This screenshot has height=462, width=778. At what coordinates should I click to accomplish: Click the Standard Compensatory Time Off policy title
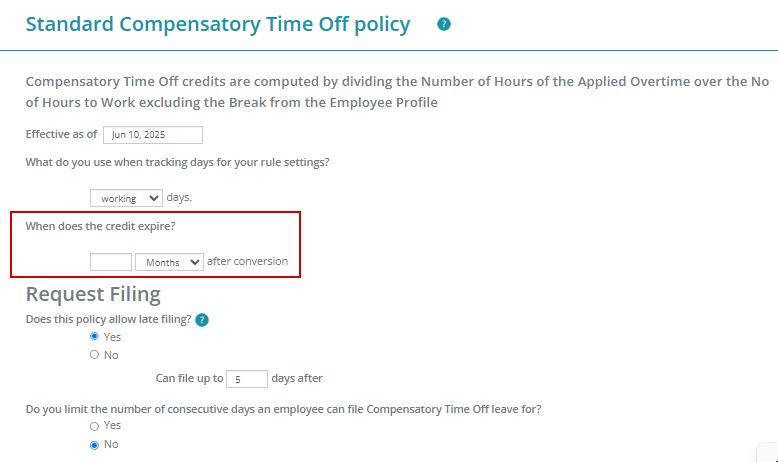[x=218, y=24]
